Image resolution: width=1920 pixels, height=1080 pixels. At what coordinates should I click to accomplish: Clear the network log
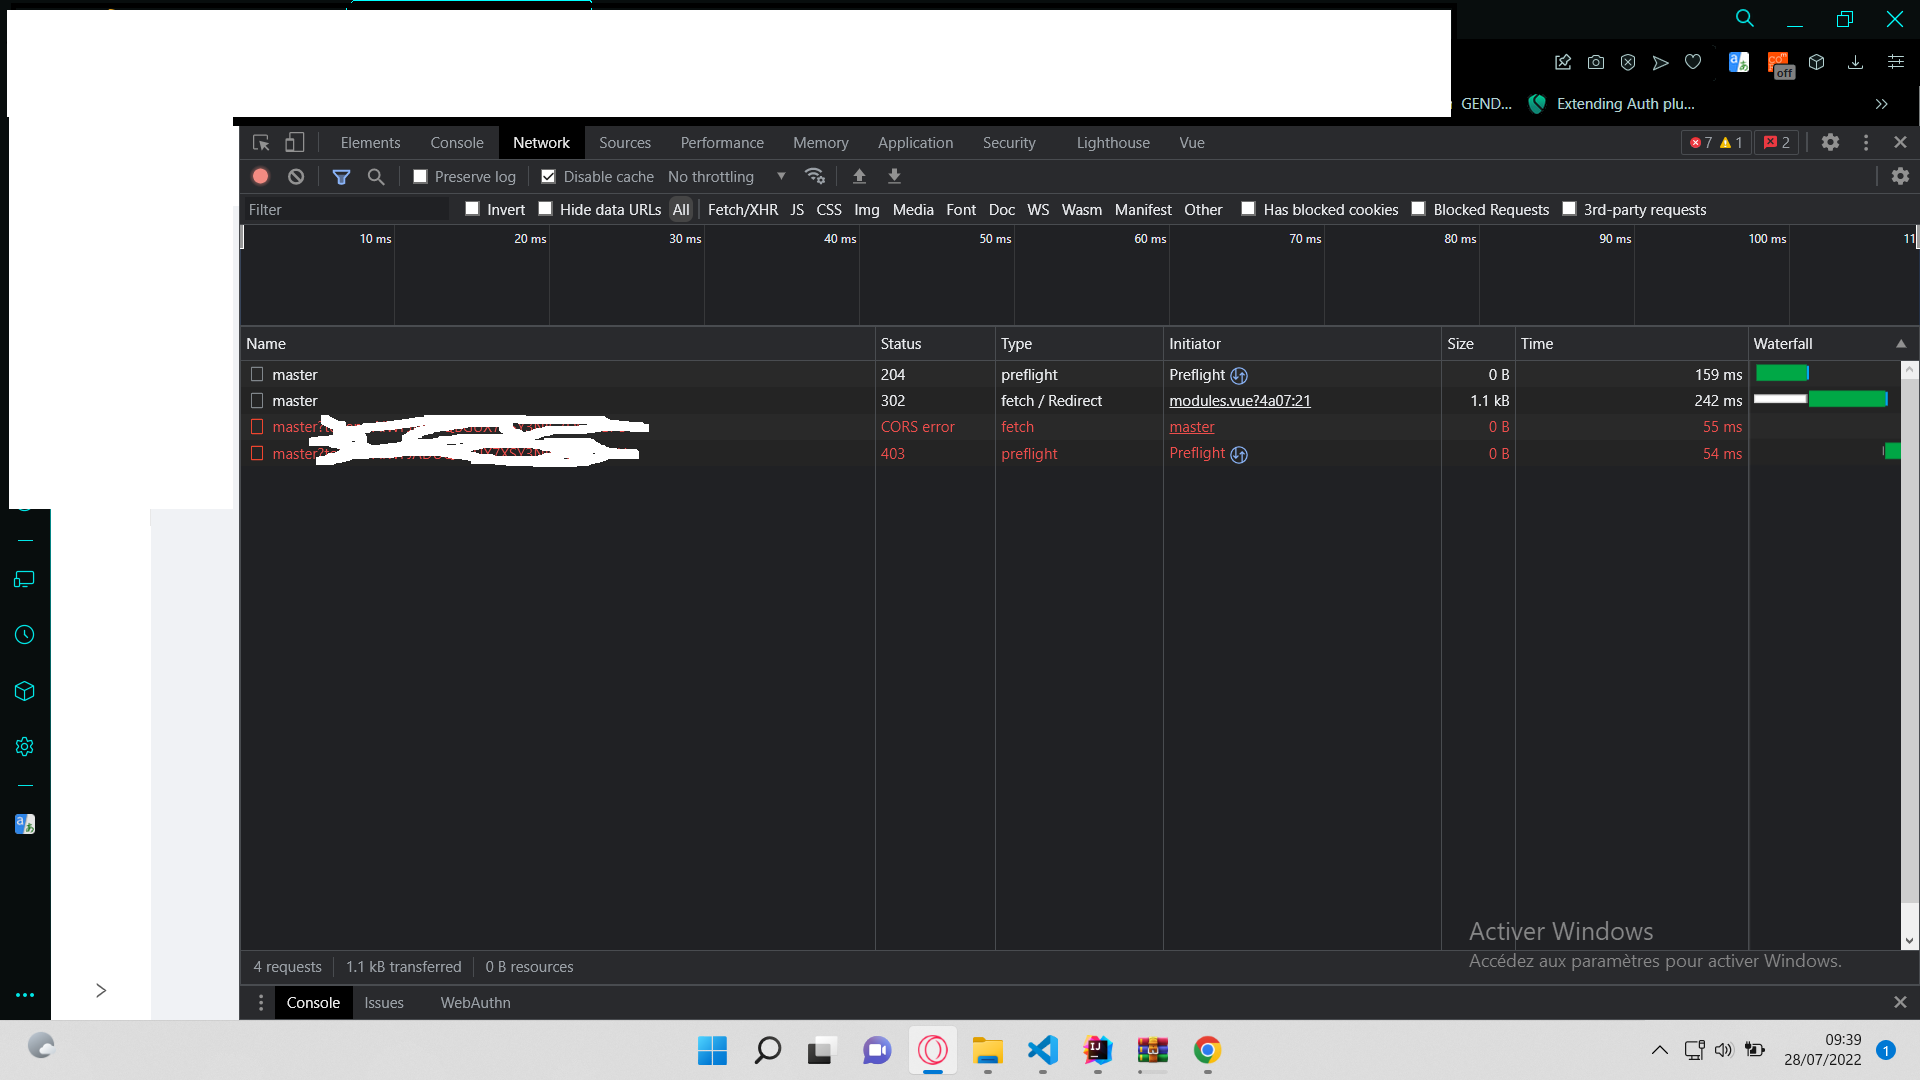tap(296, 176)
